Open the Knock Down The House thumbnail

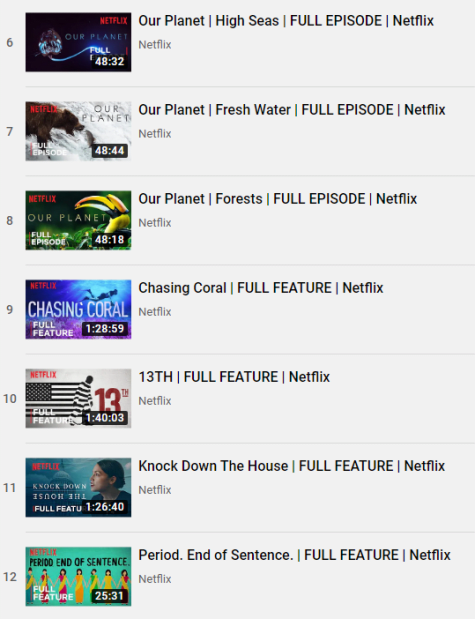[x=78, y=488]
